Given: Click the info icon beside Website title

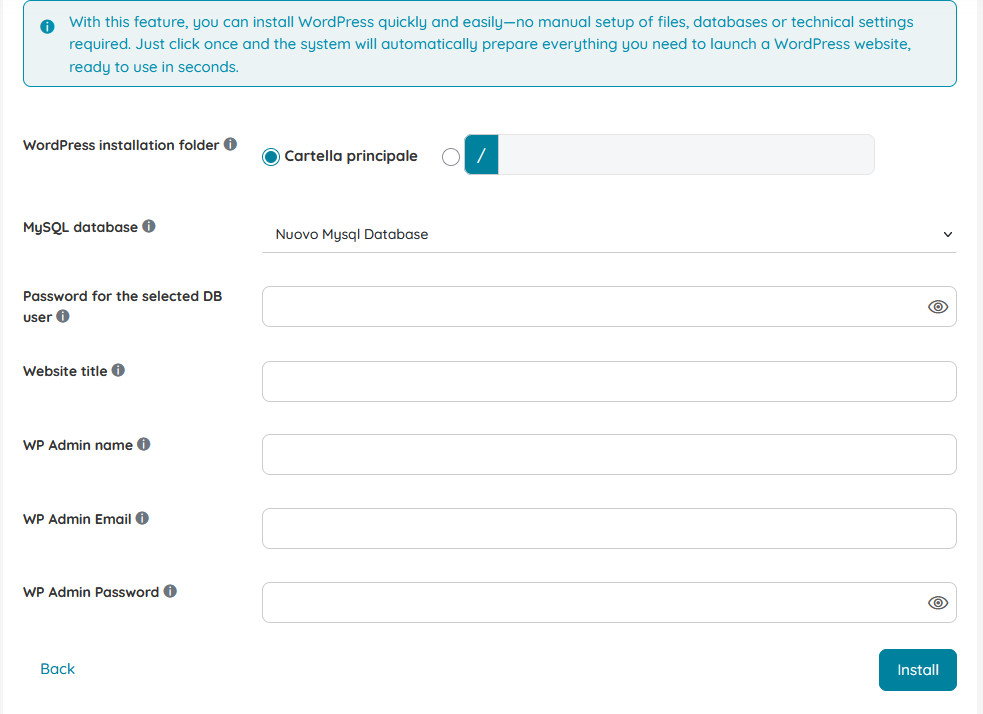Looking at the screenshot, I should tap(118, 370).
